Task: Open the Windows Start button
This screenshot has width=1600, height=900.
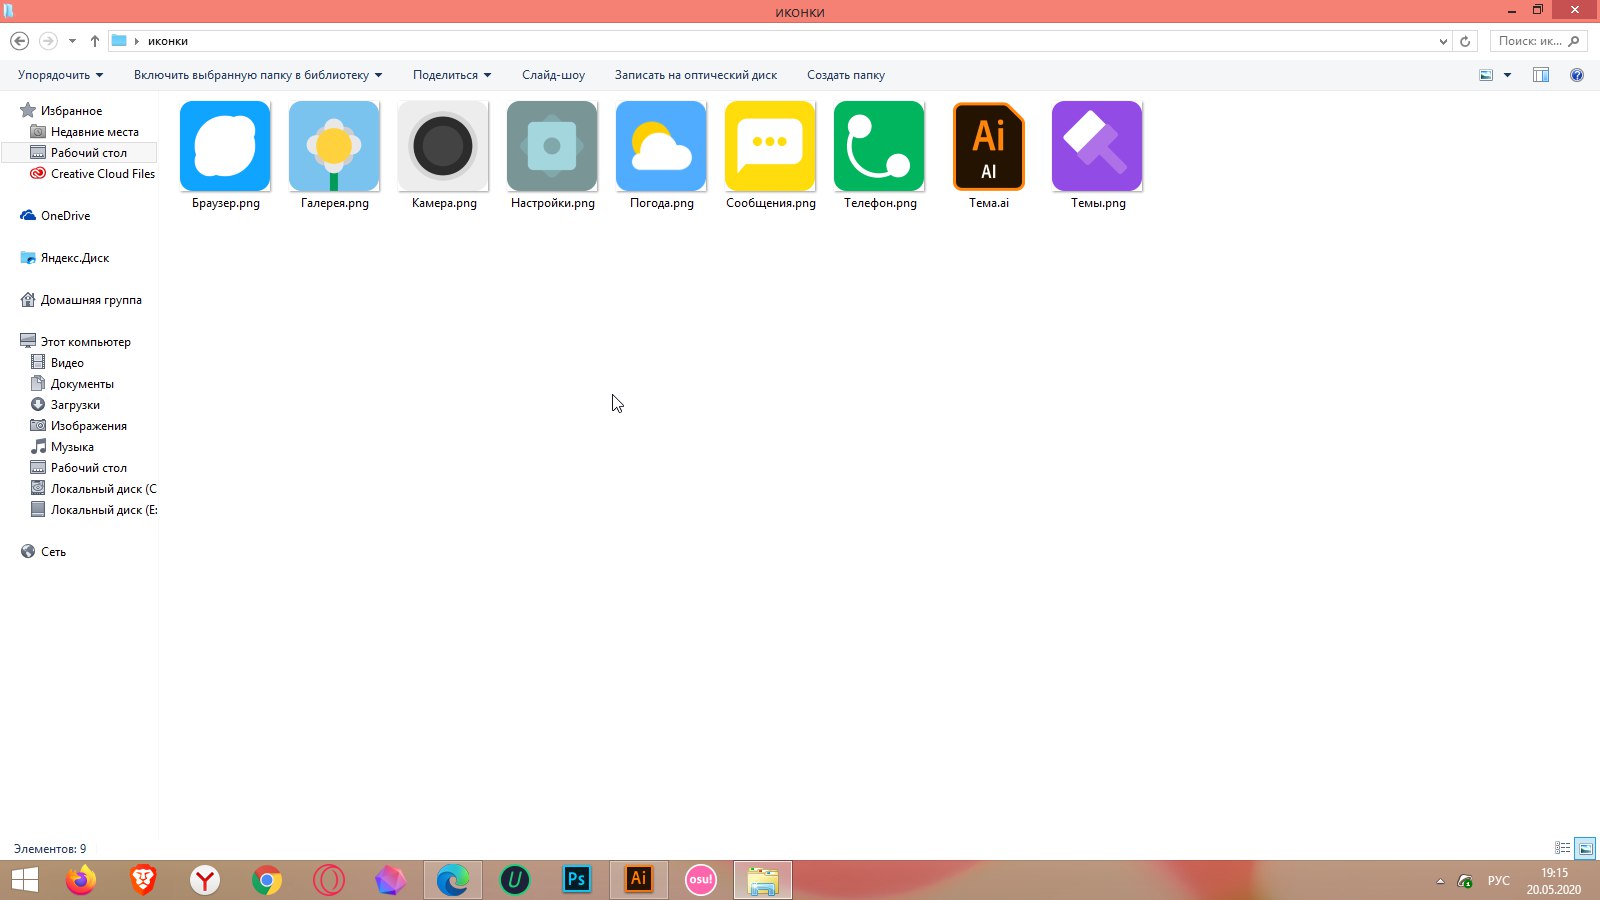Action: pos(25,880)
